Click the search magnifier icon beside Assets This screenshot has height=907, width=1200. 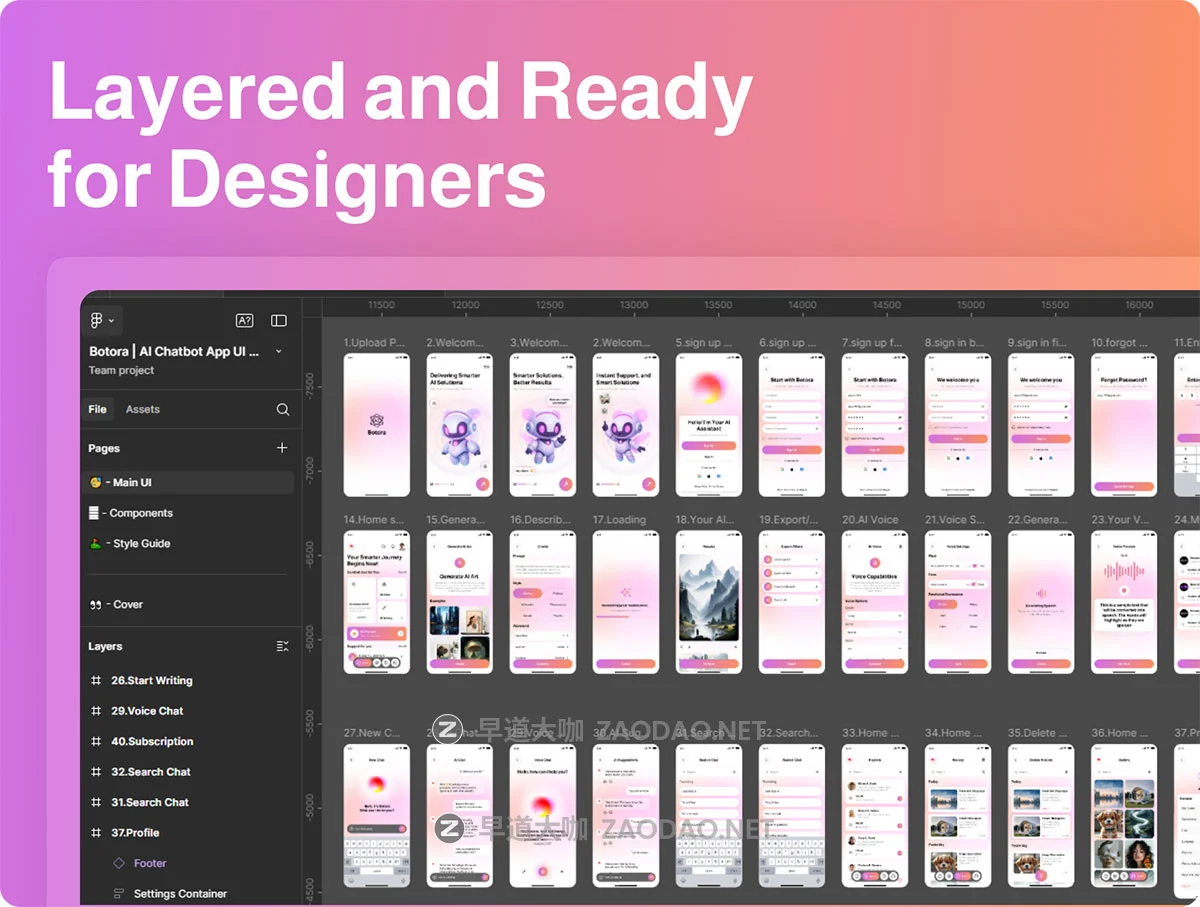coord(283,409)
